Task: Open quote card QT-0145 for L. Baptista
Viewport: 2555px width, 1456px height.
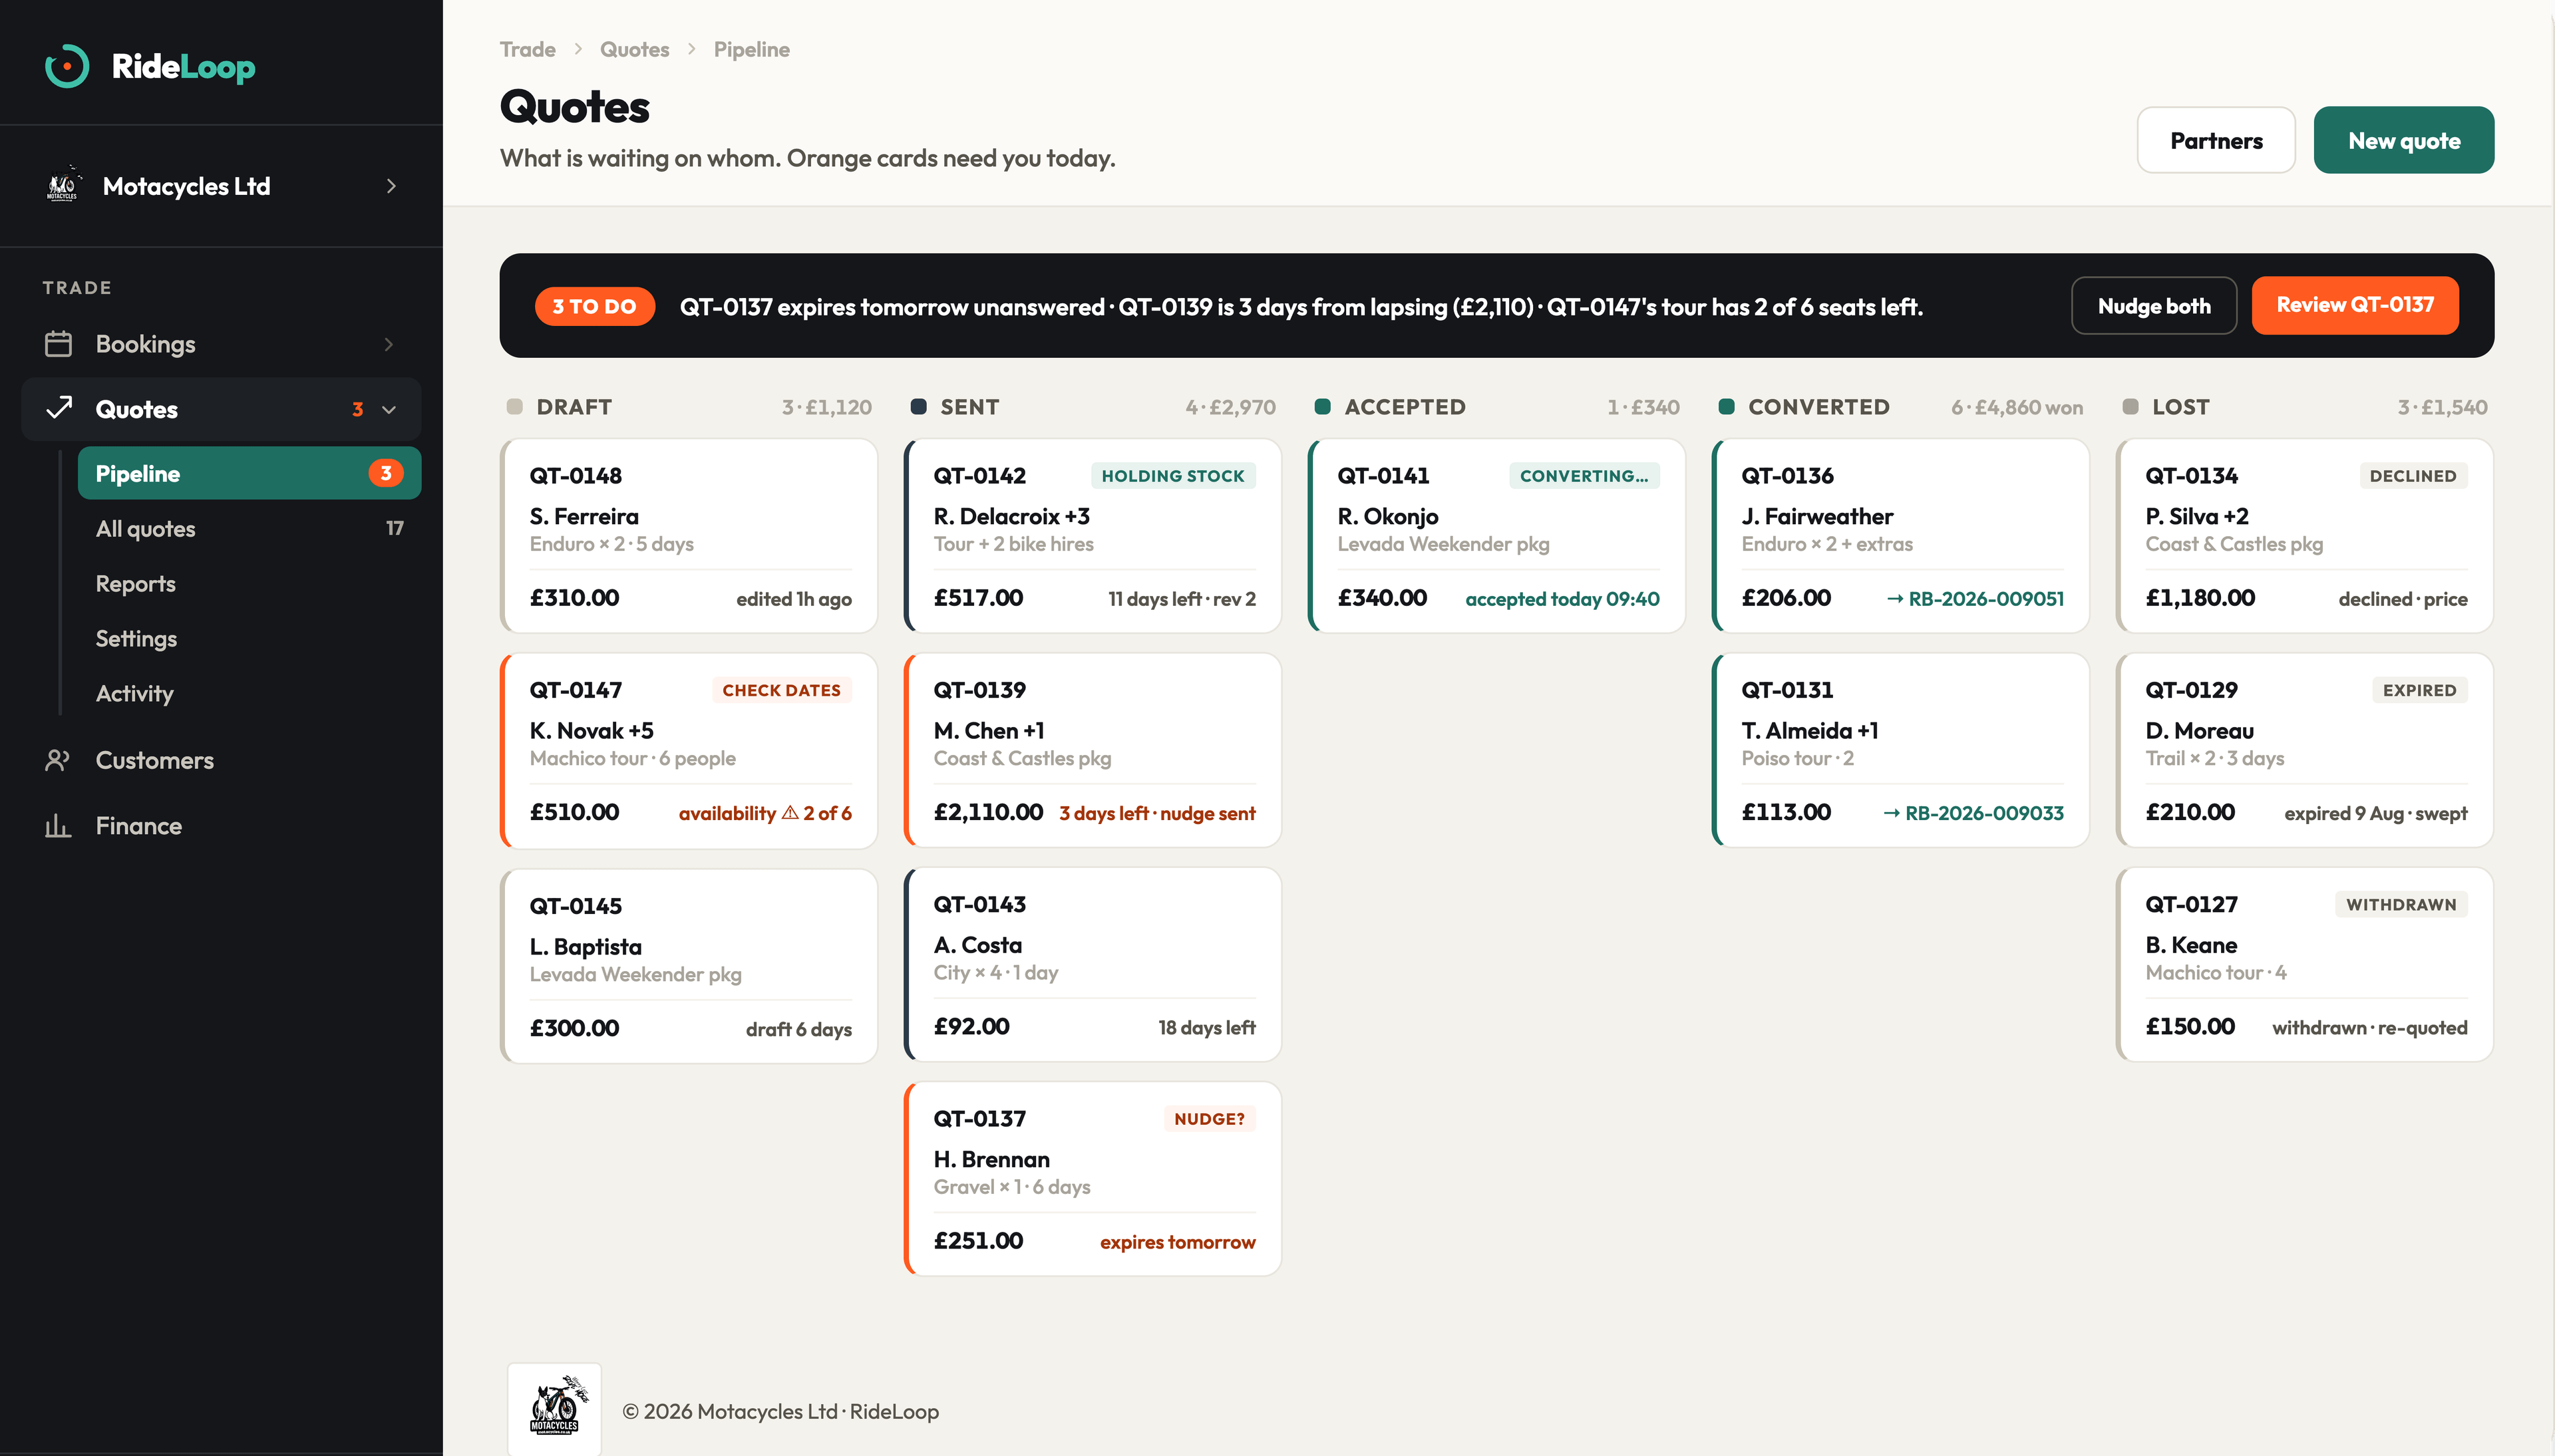Action: coord(689,966)
